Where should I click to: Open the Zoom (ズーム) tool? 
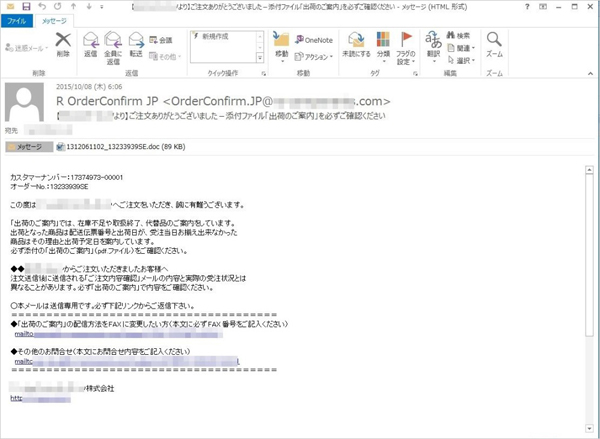click(x=494, y=45)
